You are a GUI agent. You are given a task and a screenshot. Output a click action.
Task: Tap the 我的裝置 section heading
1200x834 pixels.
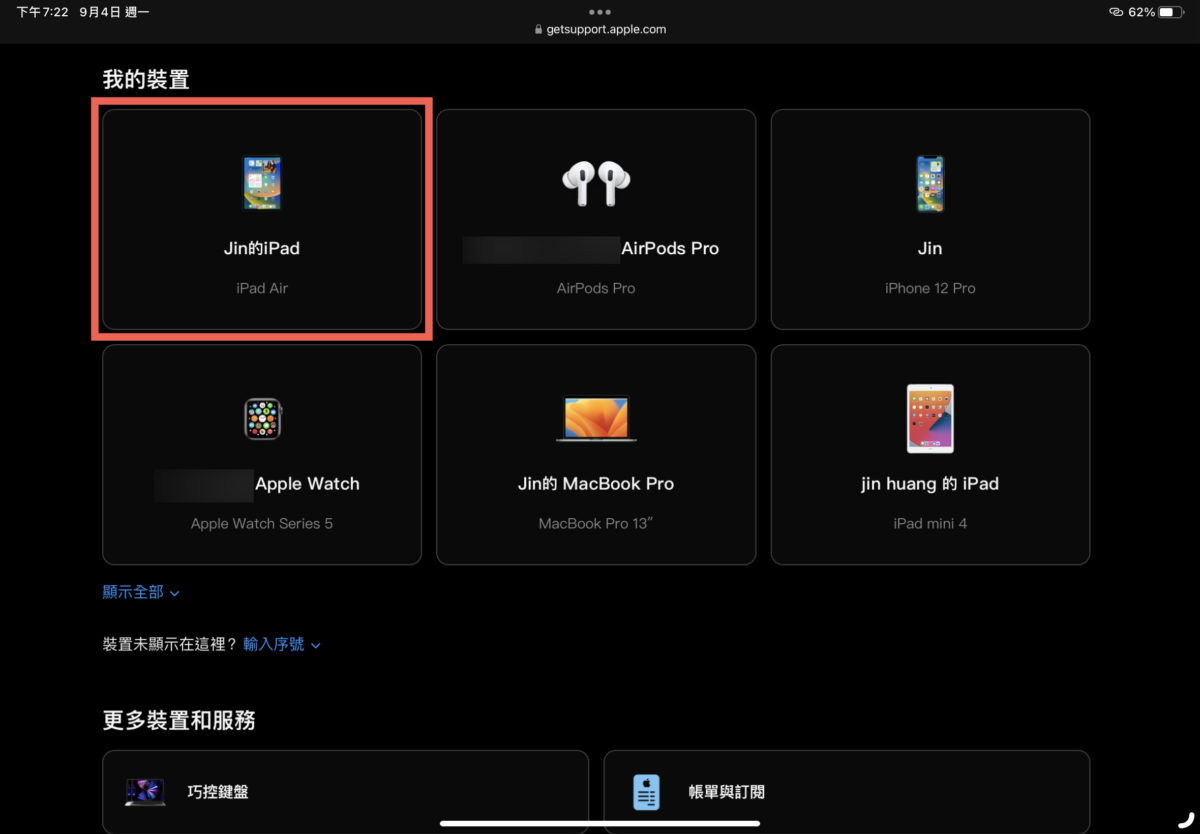click(x=146, y=79)
